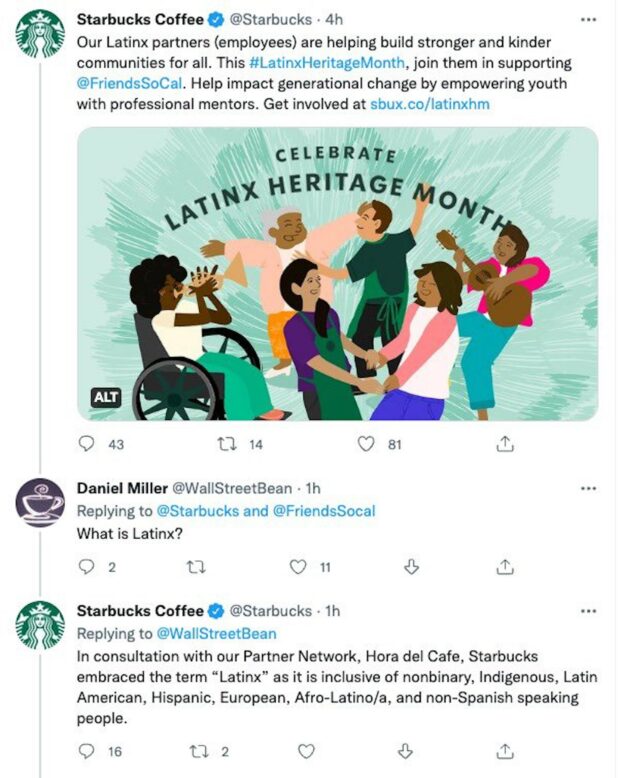Like Starbucks' Hora del Cafe answer tweet
The image size is (618, 778).
coord(306,751)
